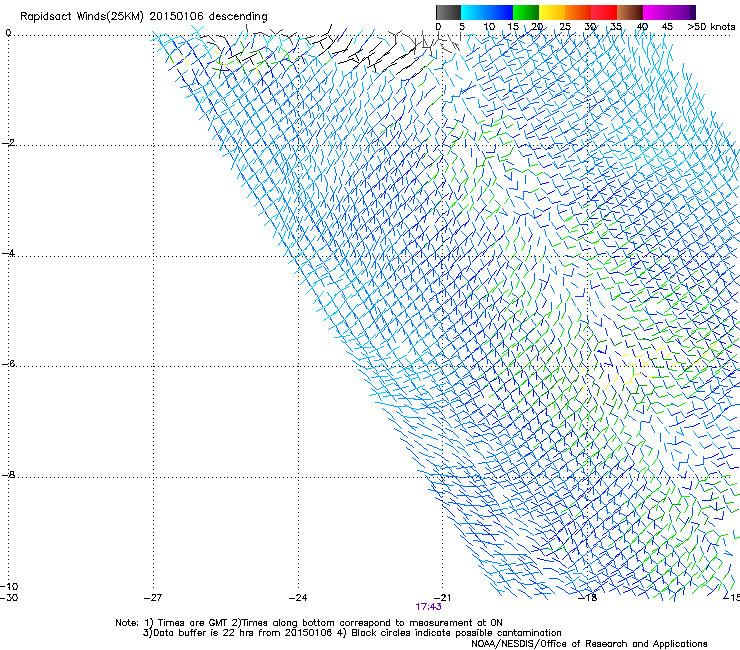Click the green 15-20 knots color bar segment

526,12
